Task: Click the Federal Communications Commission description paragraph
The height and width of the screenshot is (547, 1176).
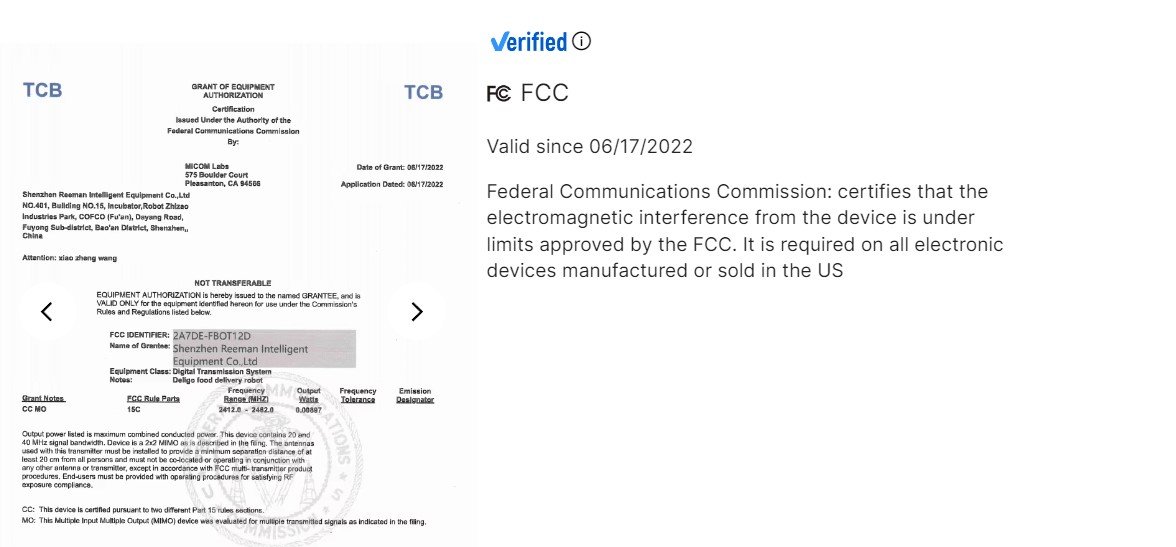Action: pyautogui.click(x=745, y=230)
